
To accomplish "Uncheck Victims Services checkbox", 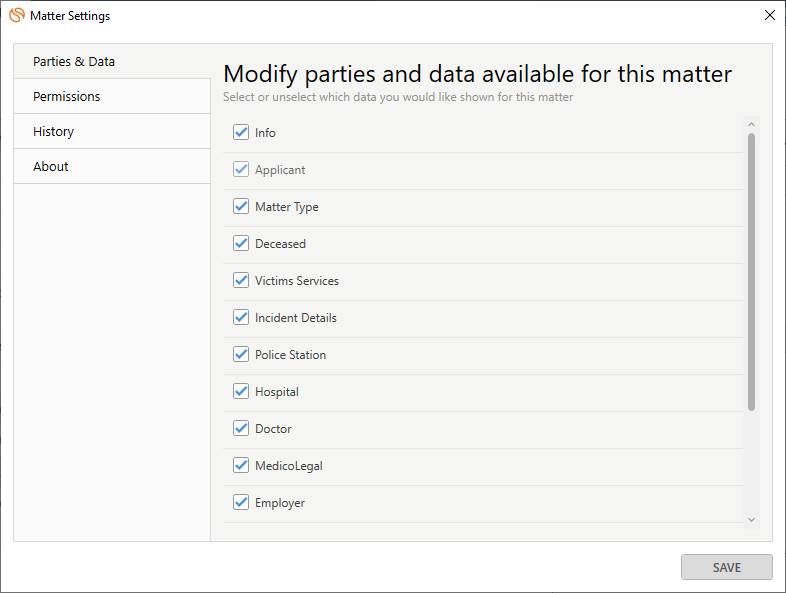I will click(241, 281).
